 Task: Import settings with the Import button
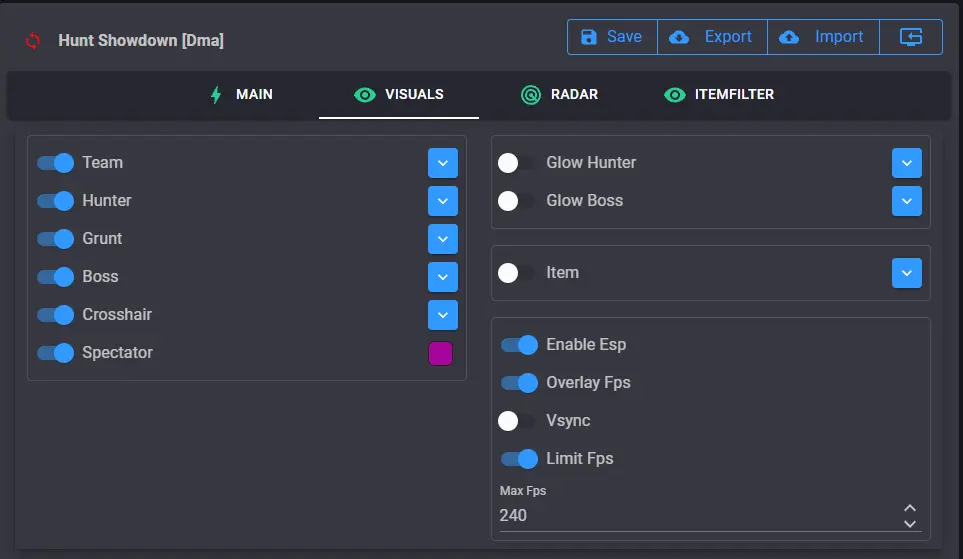coord(824,37)
